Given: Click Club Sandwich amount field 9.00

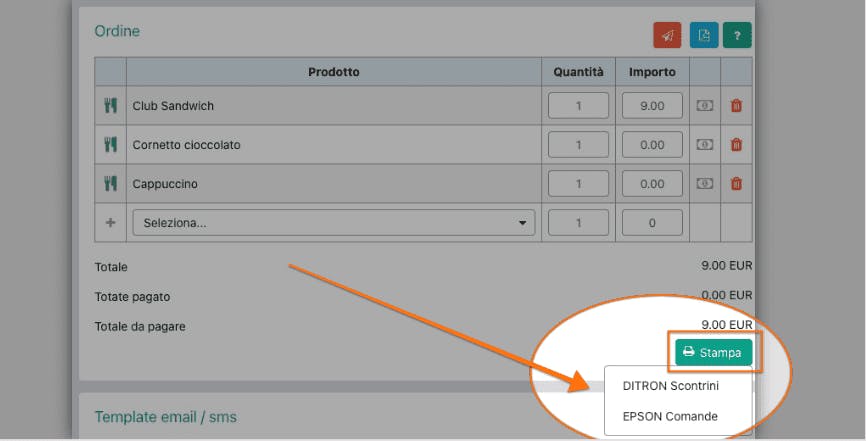Looking at the screenshot, I should pyautogui.click(x=652, y=106).
